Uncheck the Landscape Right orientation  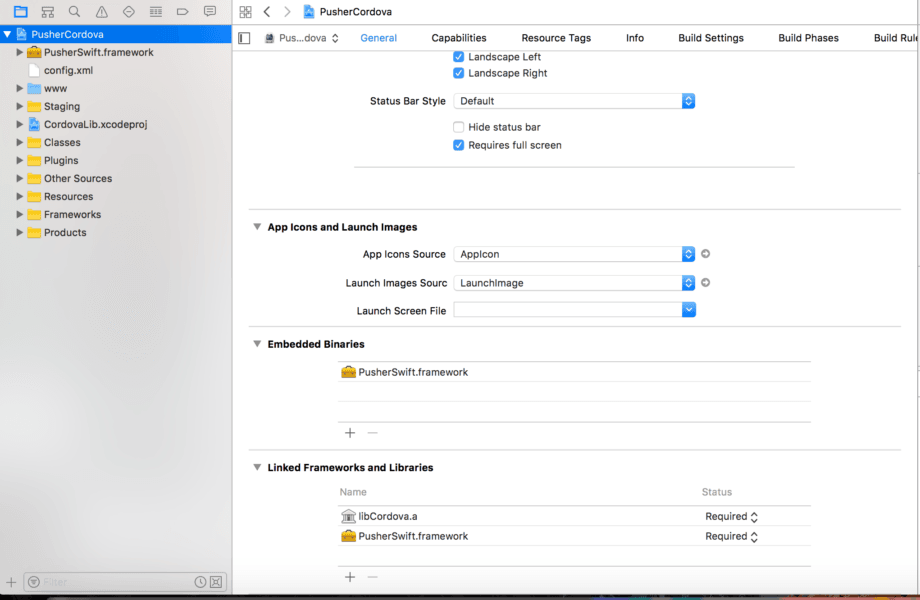pyautogui.click(x=459, y=73)
